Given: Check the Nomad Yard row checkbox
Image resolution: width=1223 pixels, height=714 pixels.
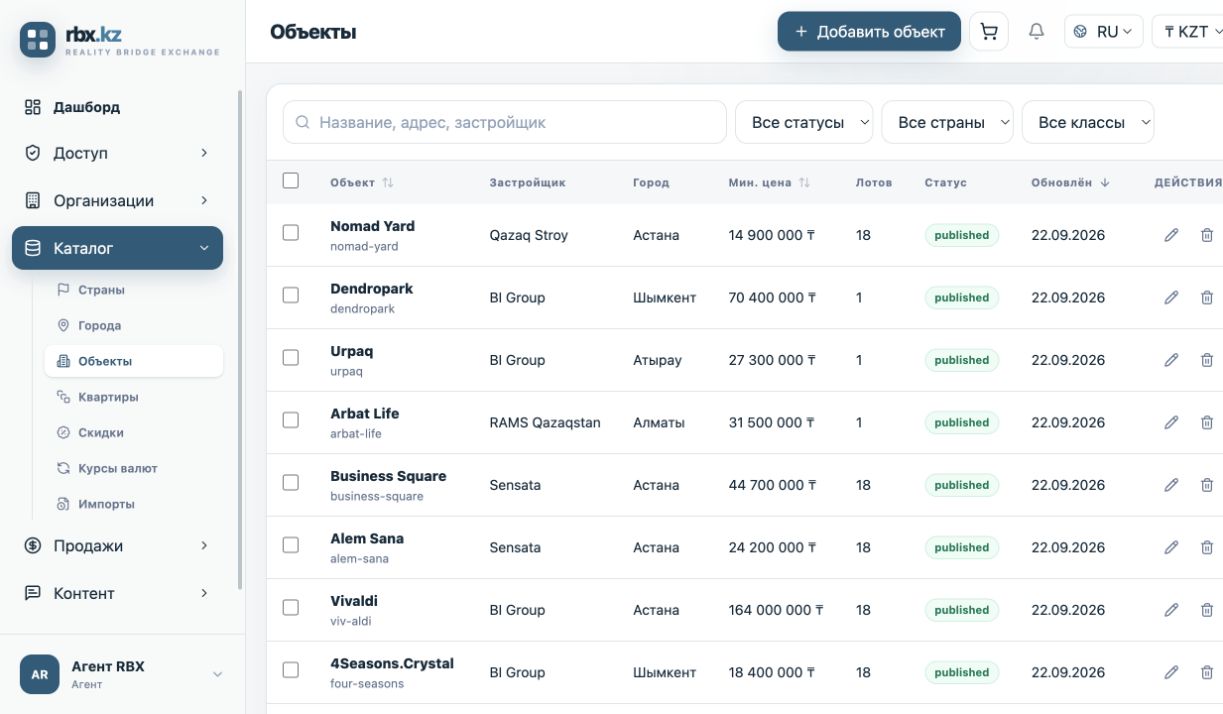Looking at the screenshot, I should tap(291, 233).
